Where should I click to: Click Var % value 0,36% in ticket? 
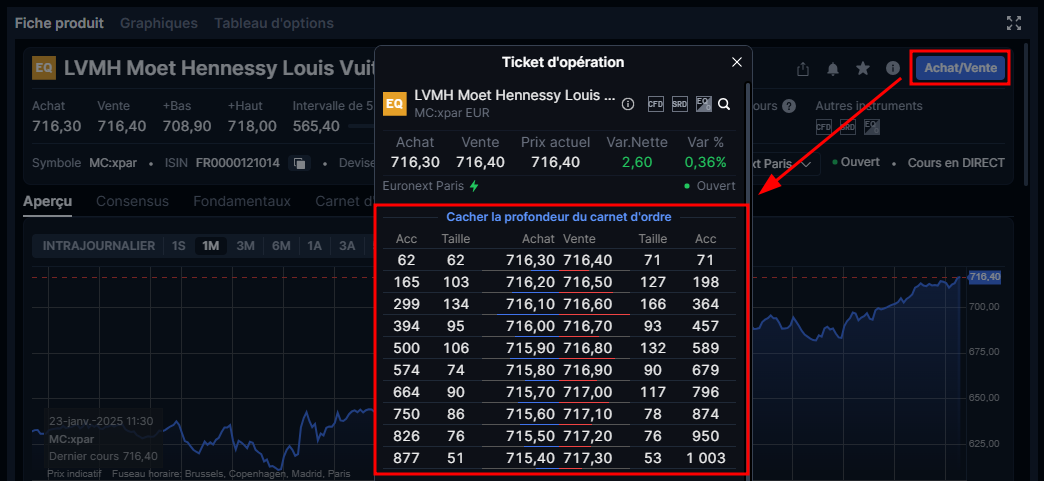pyautogui.click(x=705, y=162)
